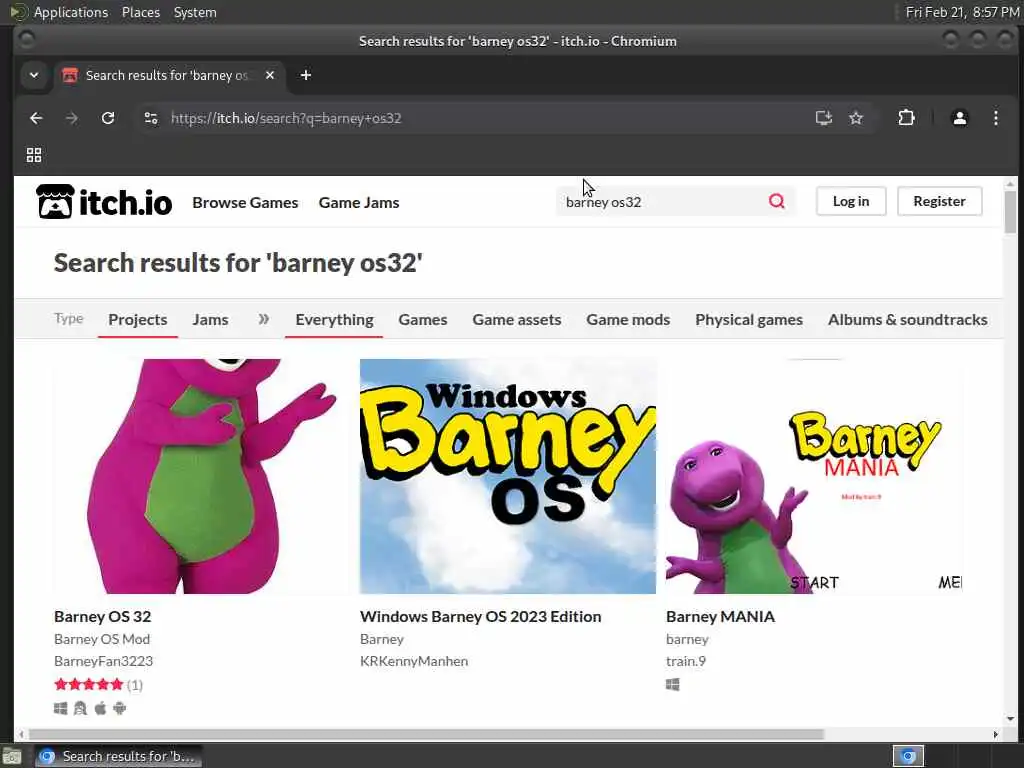Open the Barney OS 32 title link
The width and height of the screenshot is (1024, 768).
(103, 616)
